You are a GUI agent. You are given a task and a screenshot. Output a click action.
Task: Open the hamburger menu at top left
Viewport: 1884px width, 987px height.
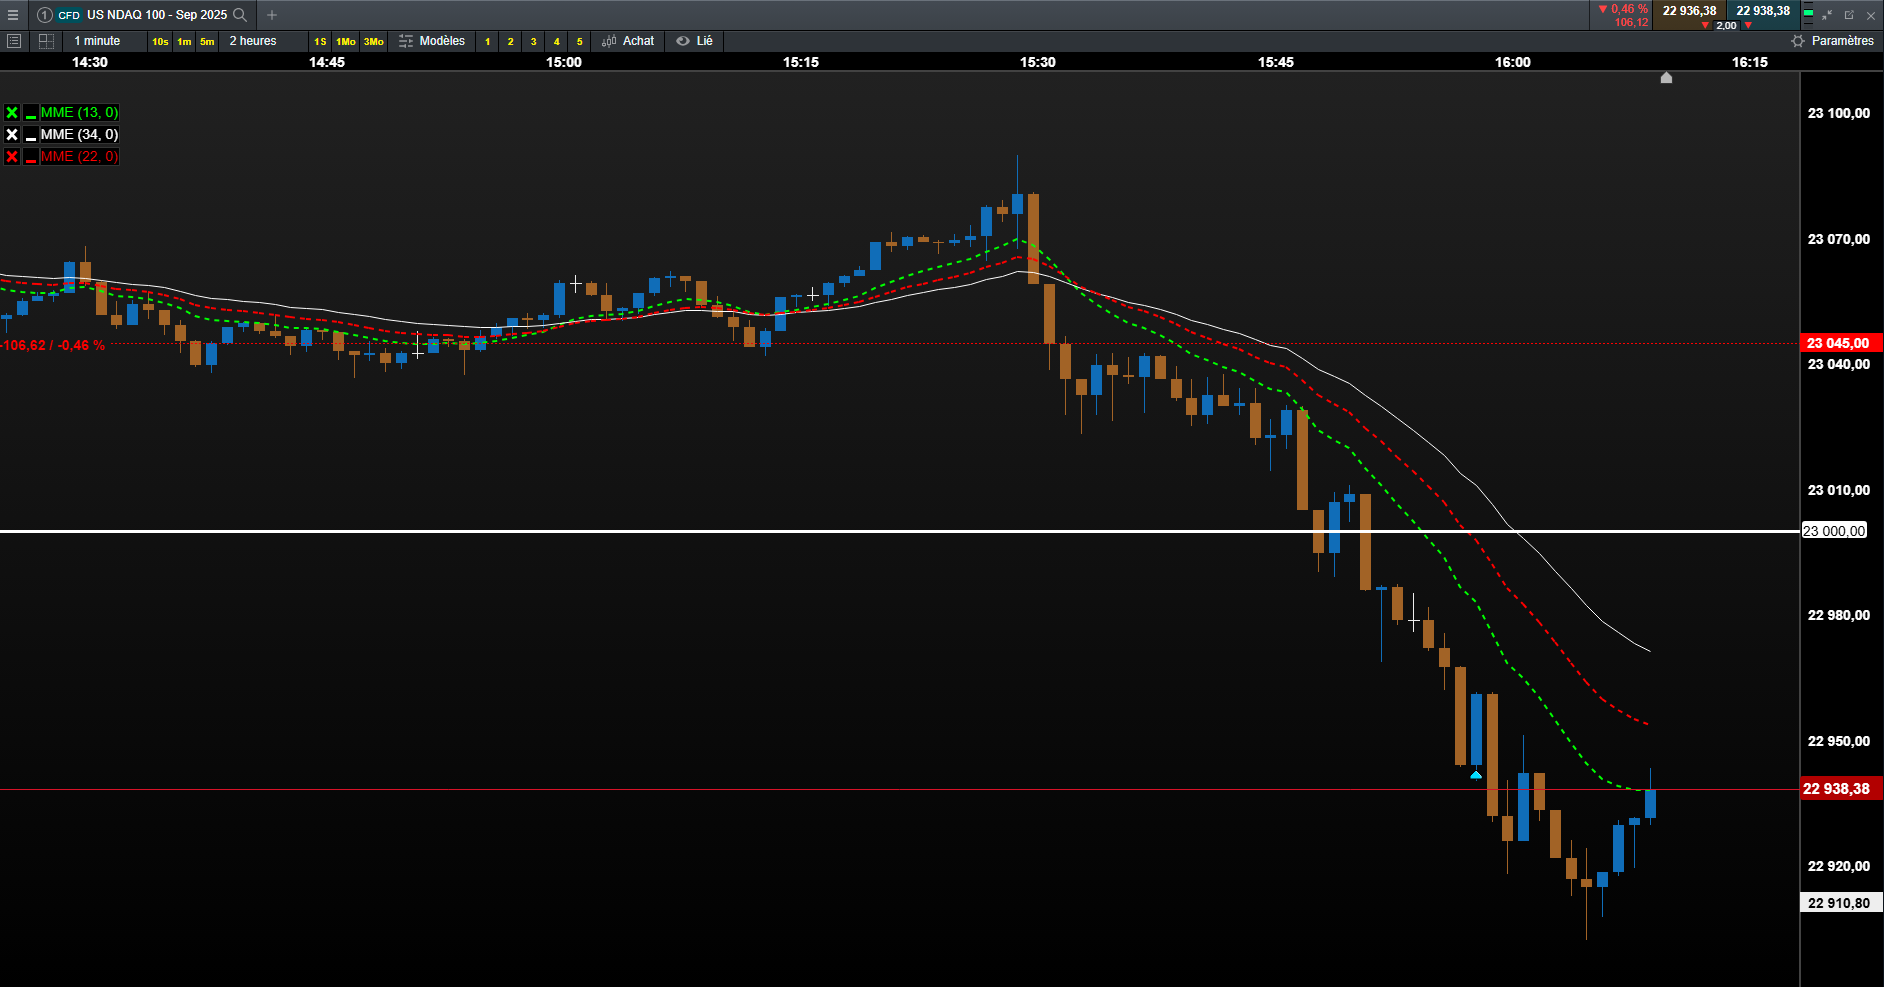point(13,15)
